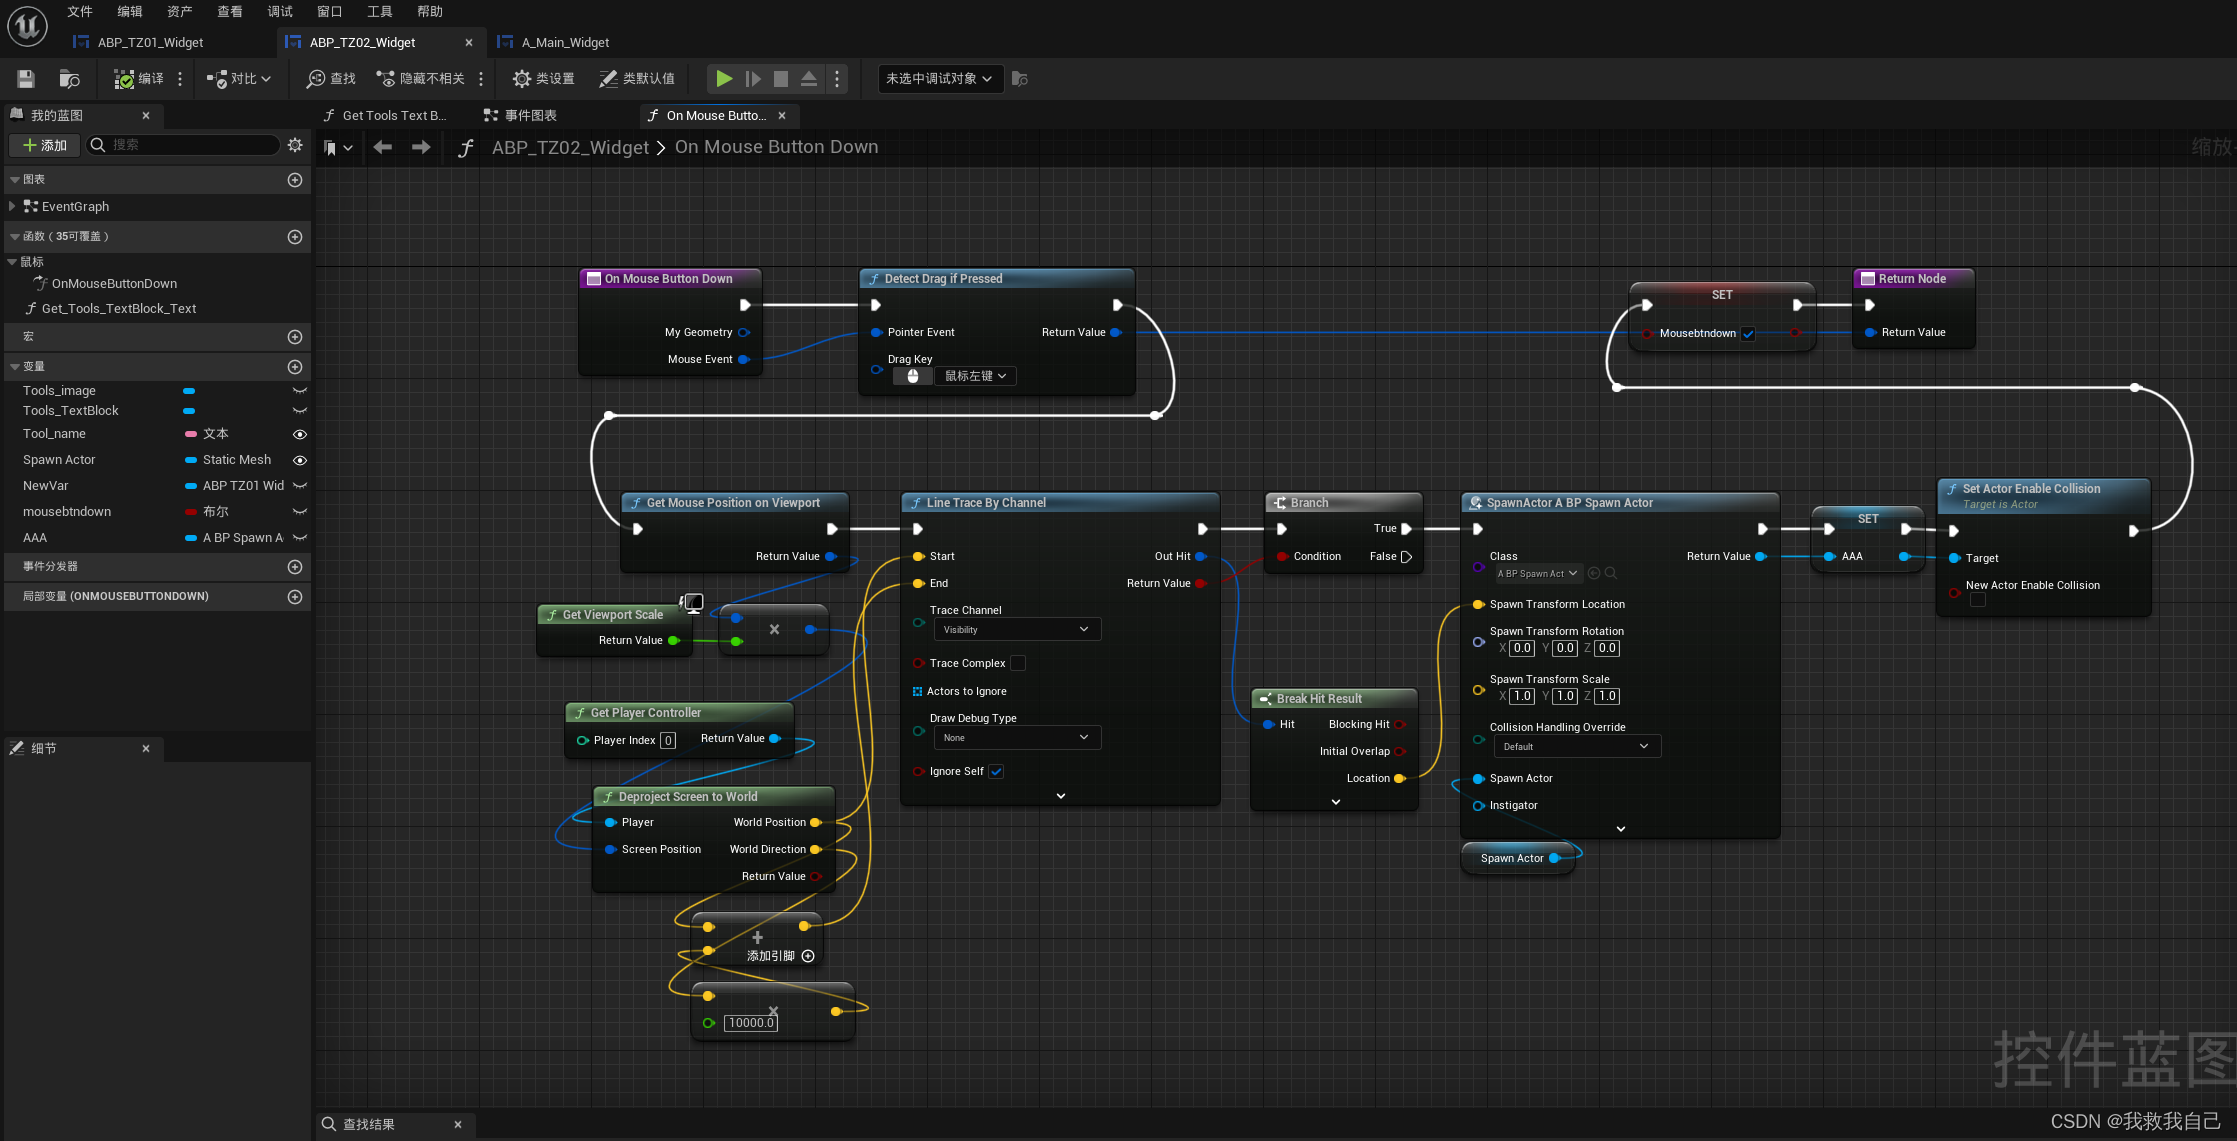Open Class Settings gear icon
This screenshot has height=1141, width=2237.
click(x=521, y=79)
